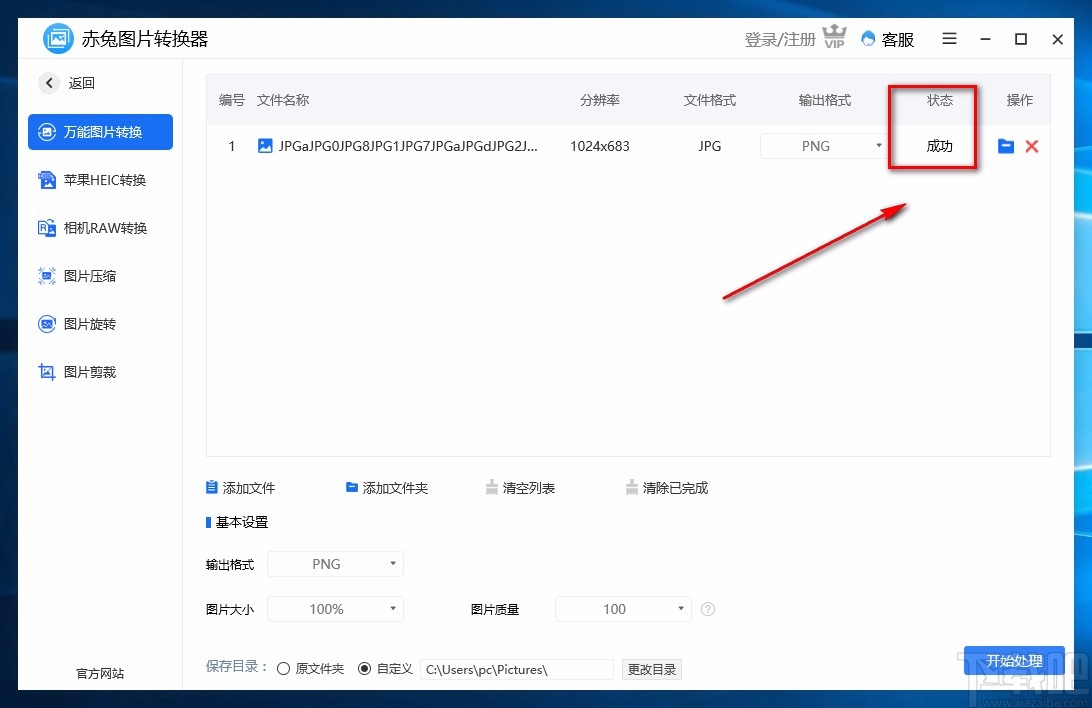
Task: Select the 原文件夹 save option
Action: coord(283,668)
